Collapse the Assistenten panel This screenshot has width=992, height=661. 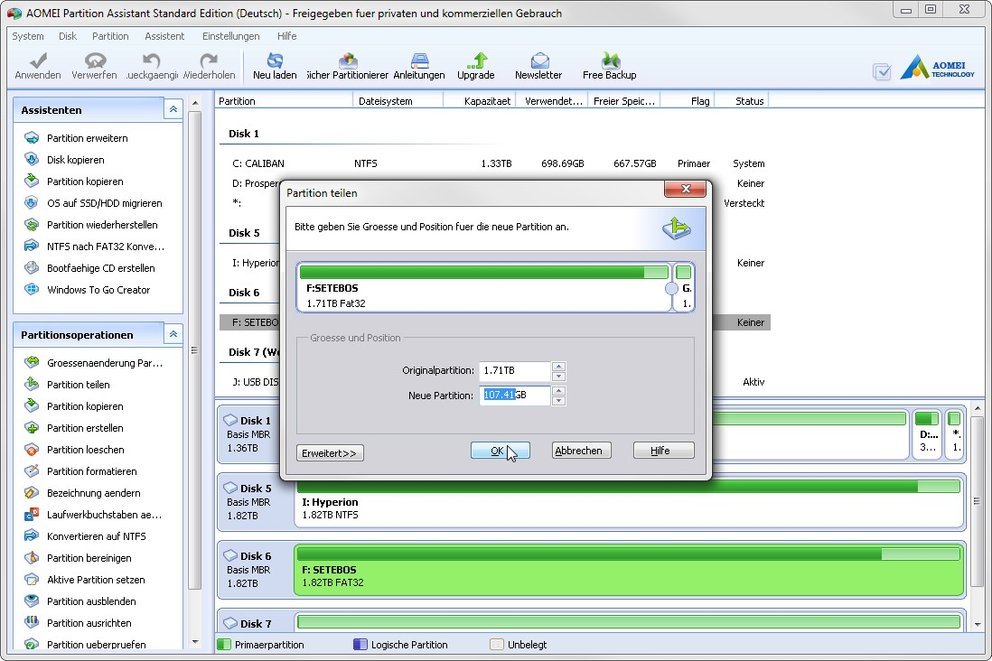point(173,109)
